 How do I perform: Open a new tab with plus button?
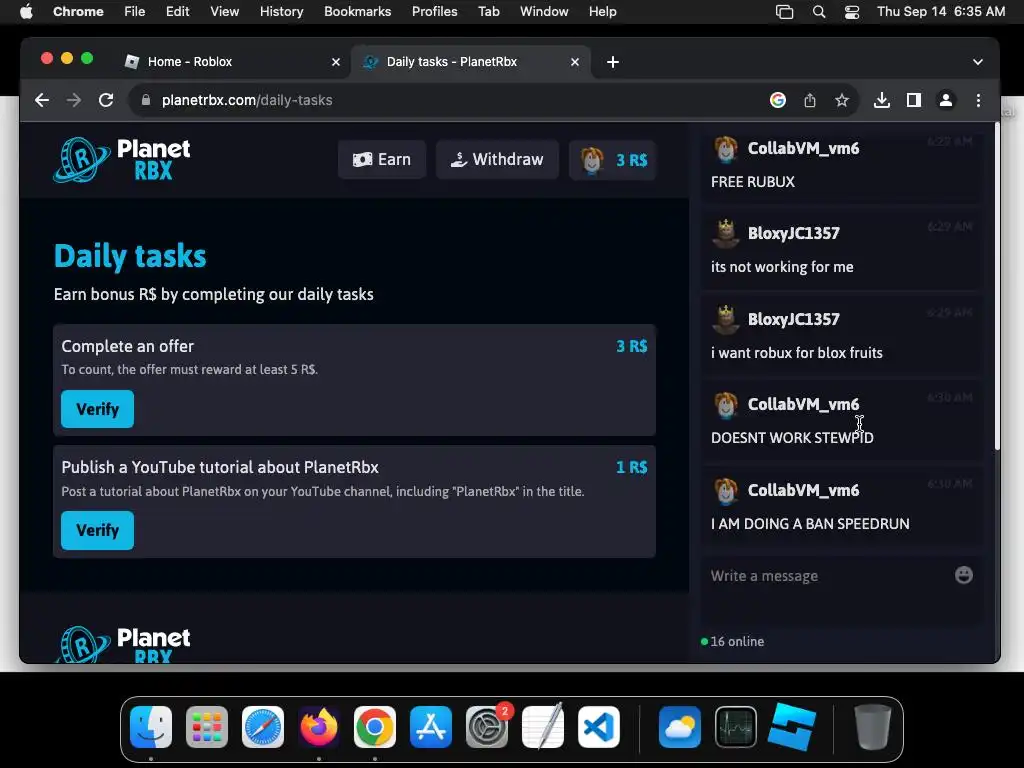pos(613,62)
